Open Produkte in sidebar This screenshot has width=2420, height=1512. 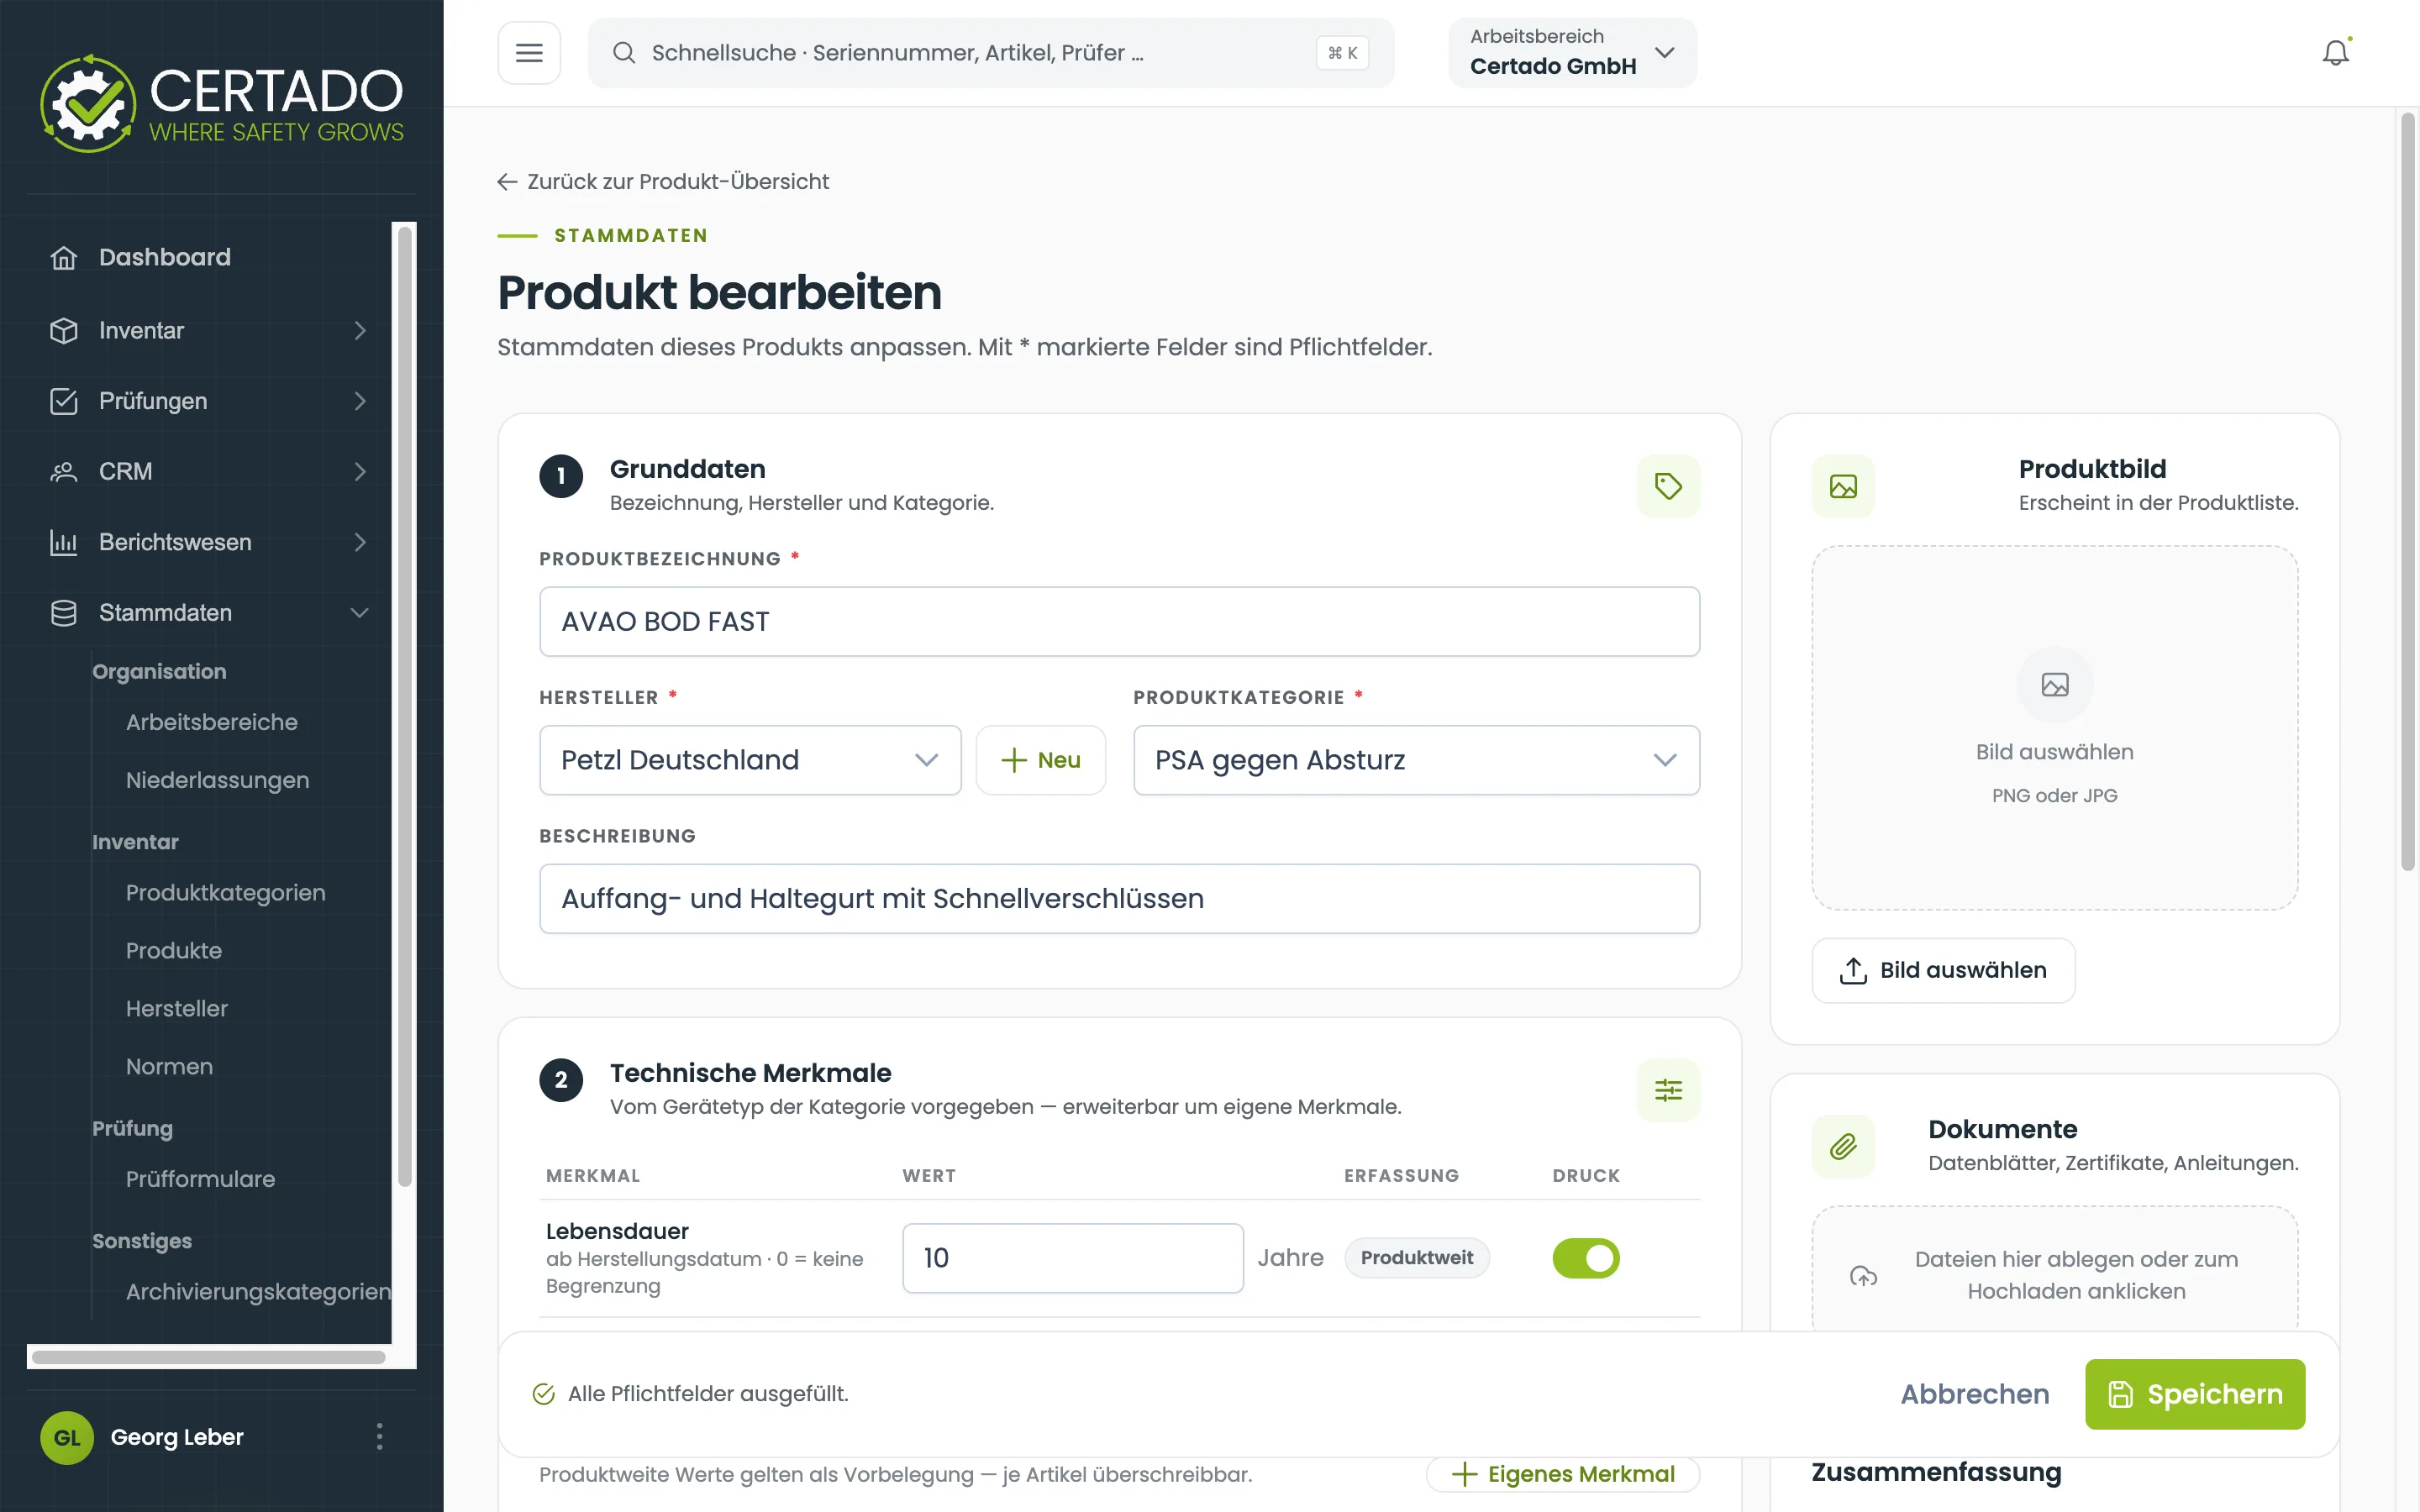click(174, 950)
